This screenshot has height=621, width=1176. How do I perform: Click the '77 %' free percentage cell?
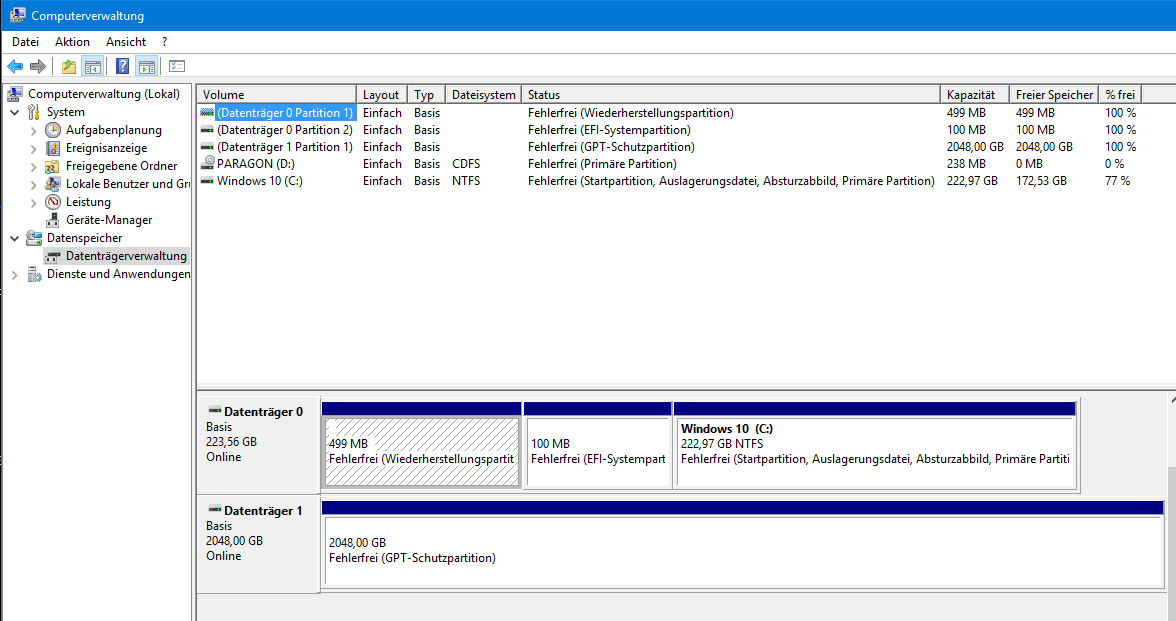[x=1118, y=181]
